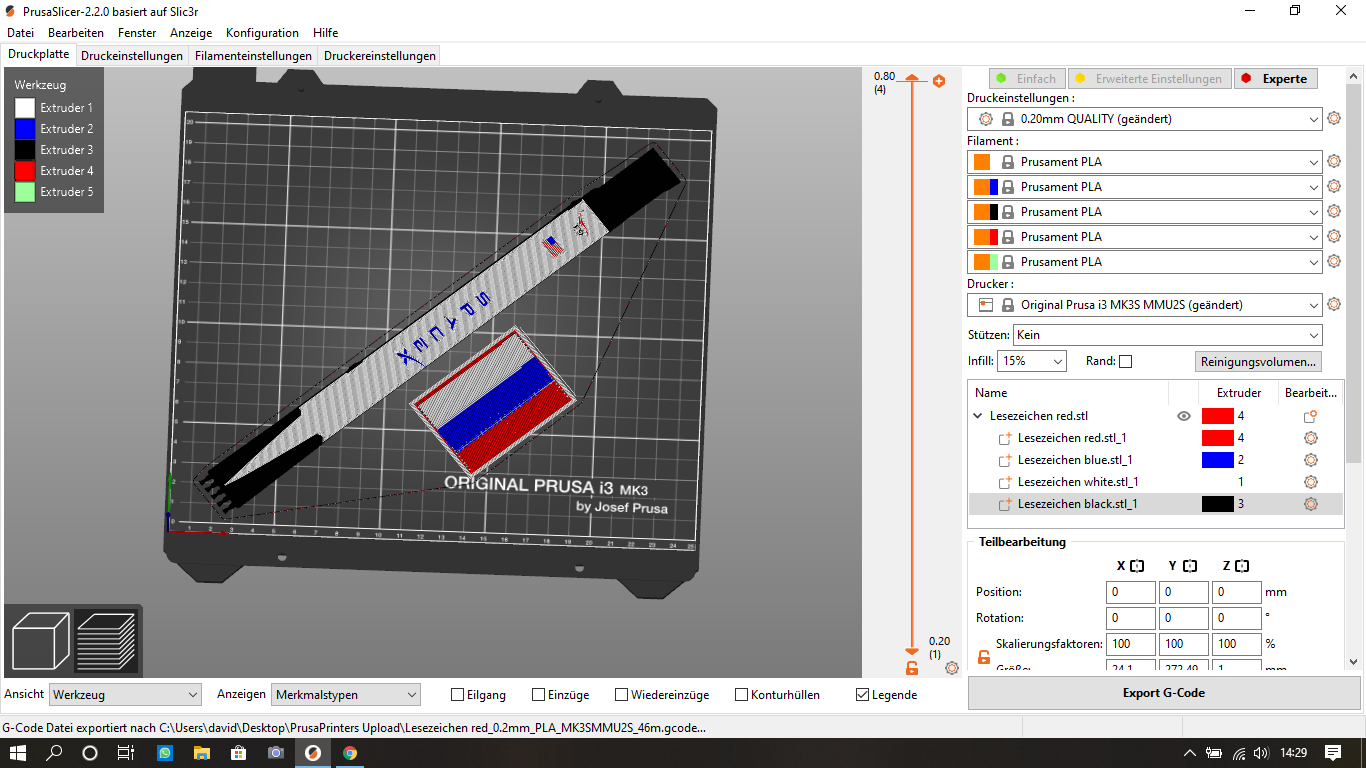This screenshot has height=768, width=1366.
Task: Switch to Erweiterte Einstellungen mode
Action: tap(1149, 79)
